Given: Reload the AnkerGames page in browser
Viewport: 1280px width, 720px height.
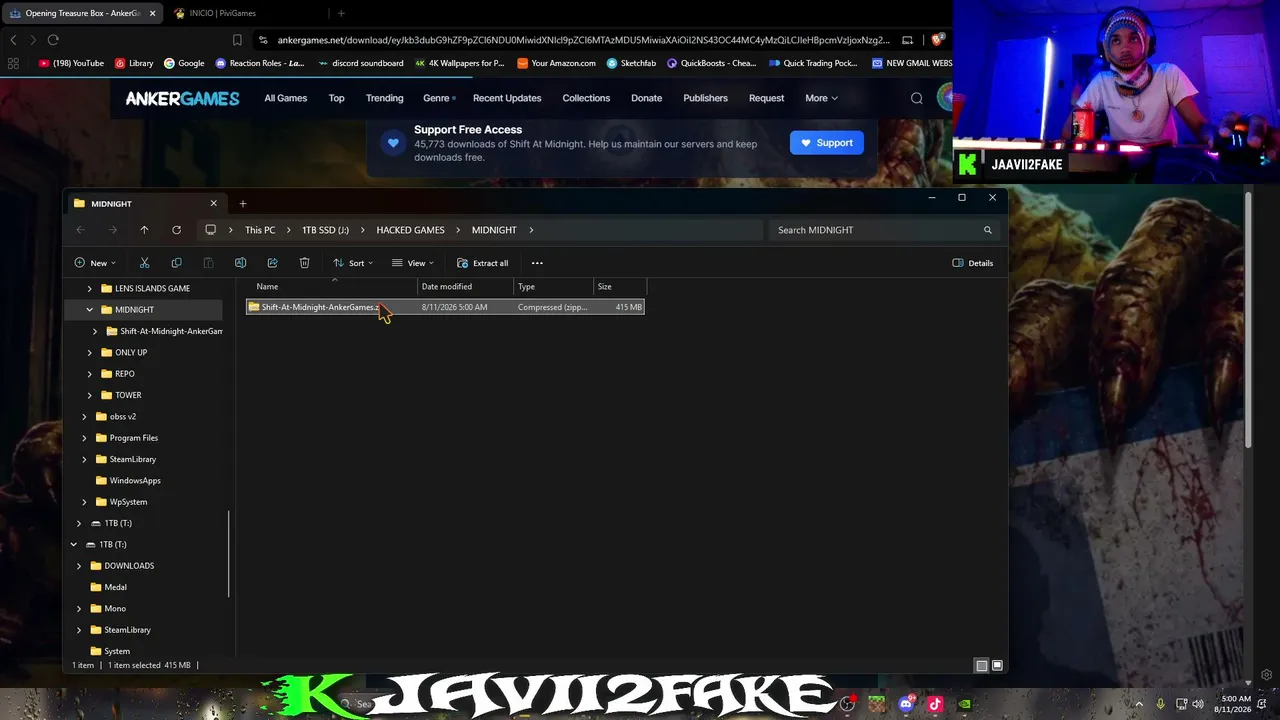Looking at the screenshot, I should [x=53, y=40].
